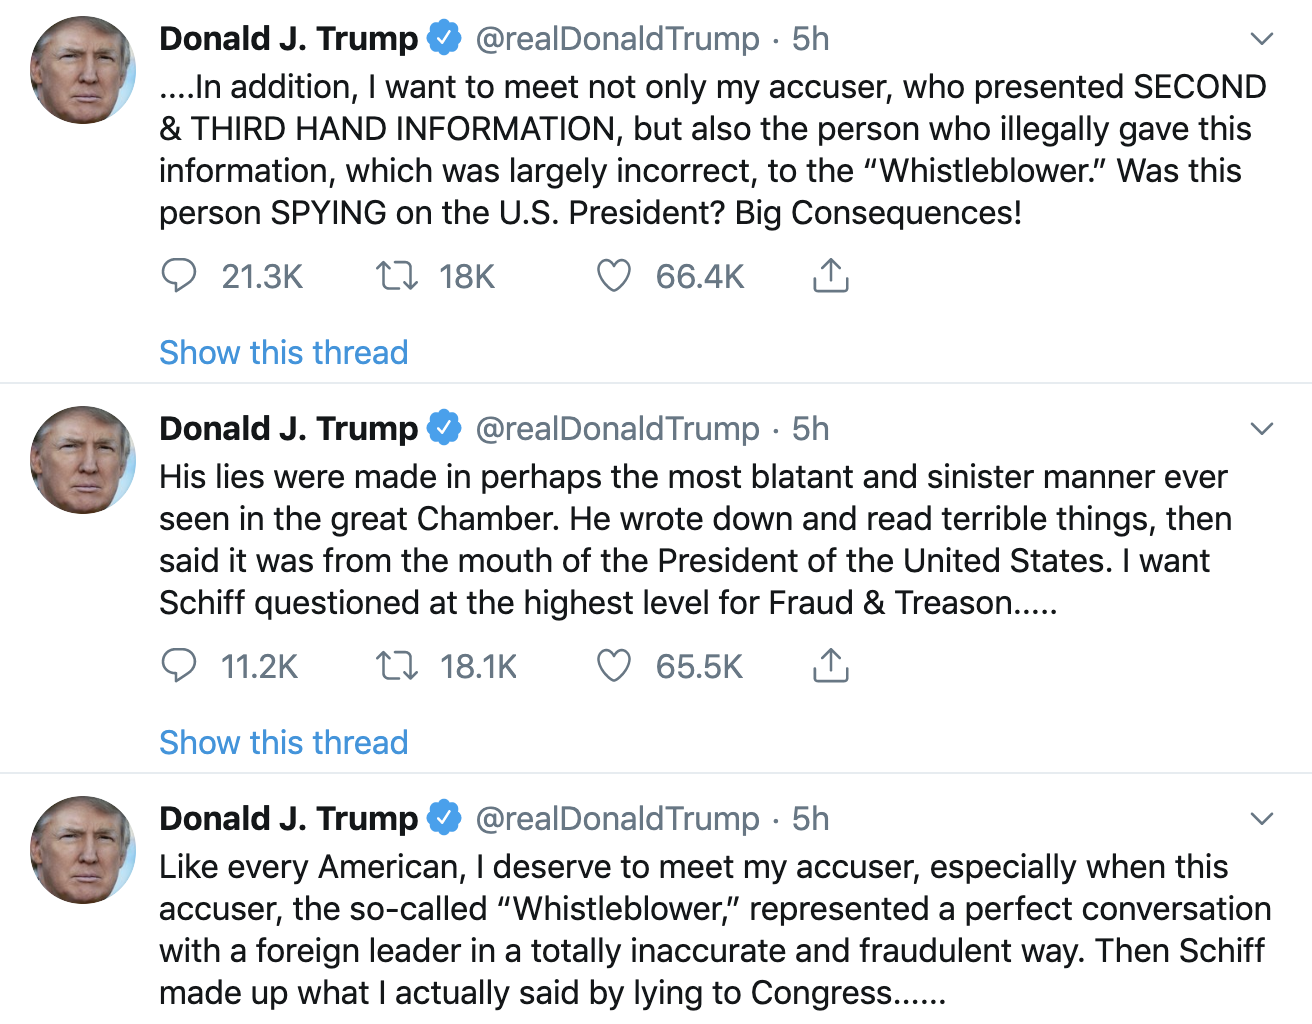
Task: Open profile picture on the first tweet
Action: (83, 70)
